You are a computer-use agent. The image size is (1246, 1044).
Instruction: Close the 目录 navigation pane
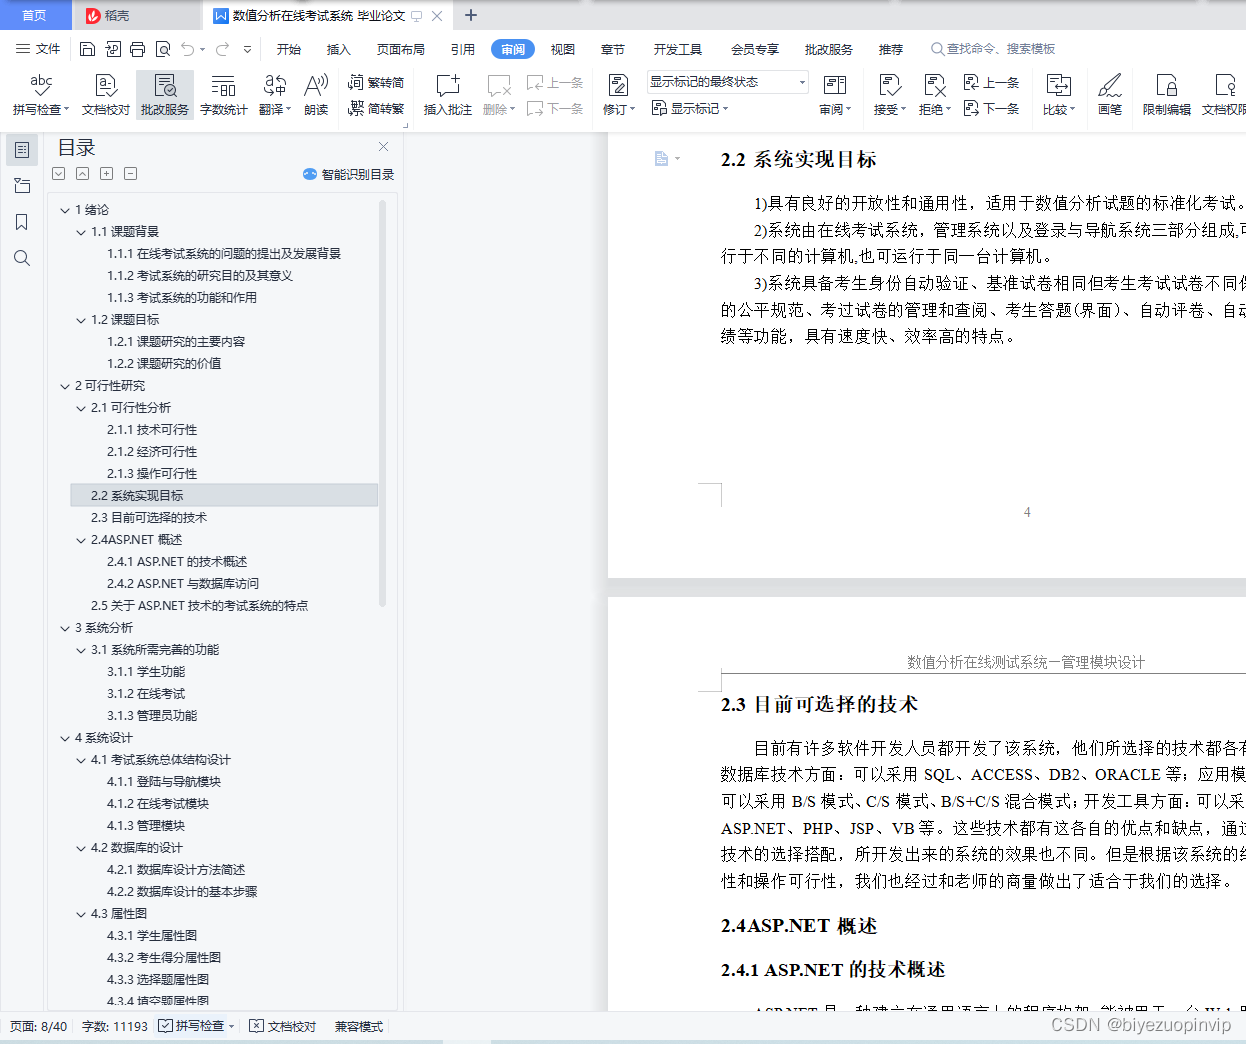383,147
